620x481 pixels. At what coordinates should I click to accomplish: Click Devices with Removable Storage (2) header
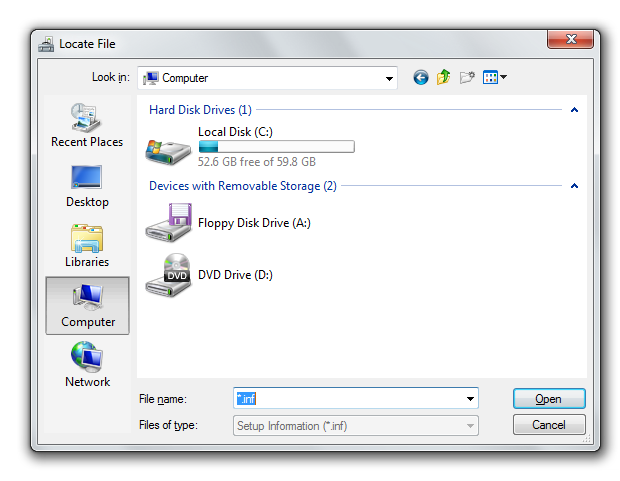243,186
